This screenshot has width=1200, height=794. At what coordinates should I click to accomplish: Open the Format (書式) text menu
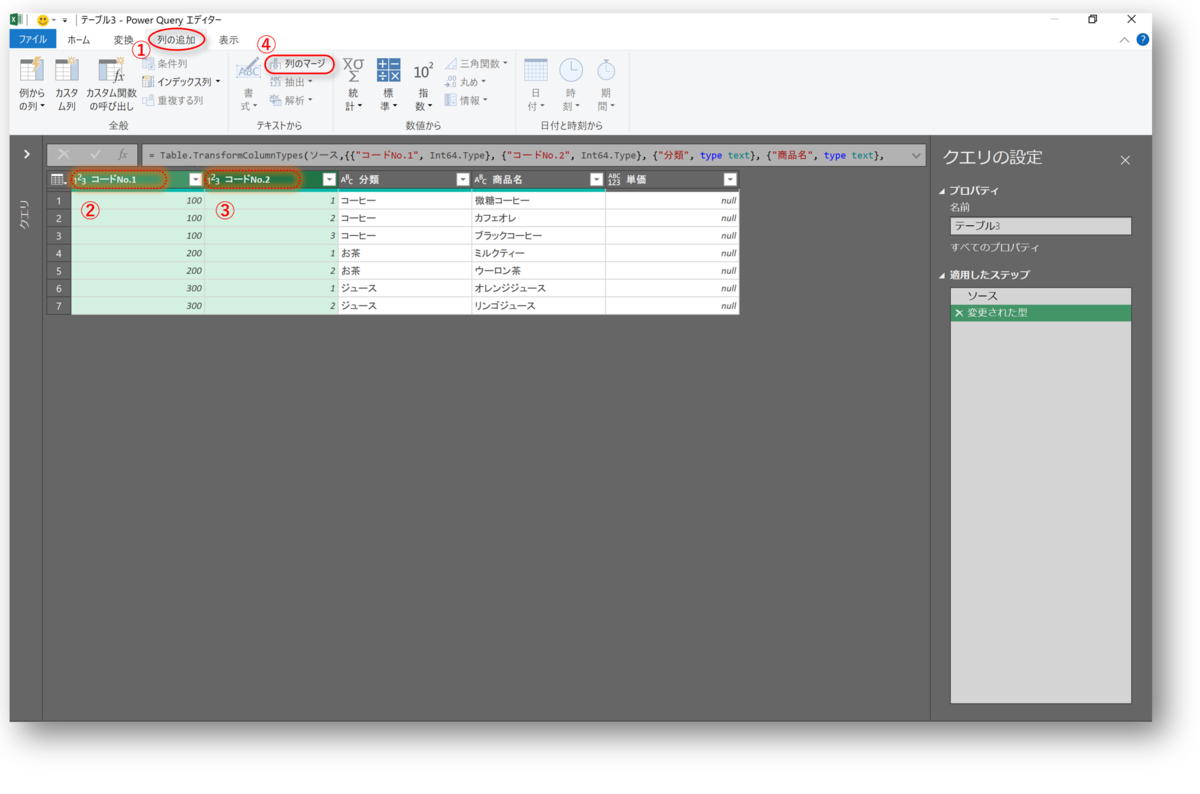[x=248, y=84]
